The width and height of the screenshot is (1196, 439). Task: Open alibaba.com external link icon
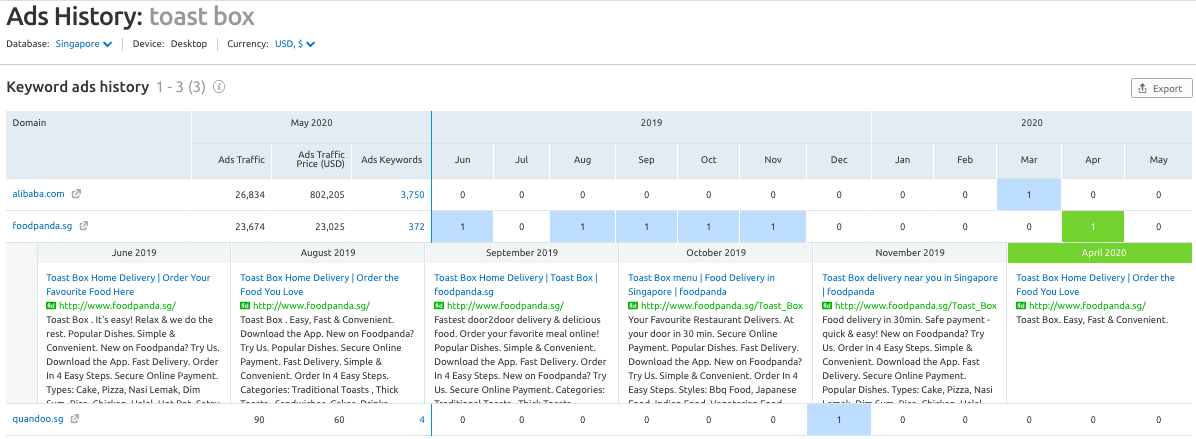tap(76, 194)
